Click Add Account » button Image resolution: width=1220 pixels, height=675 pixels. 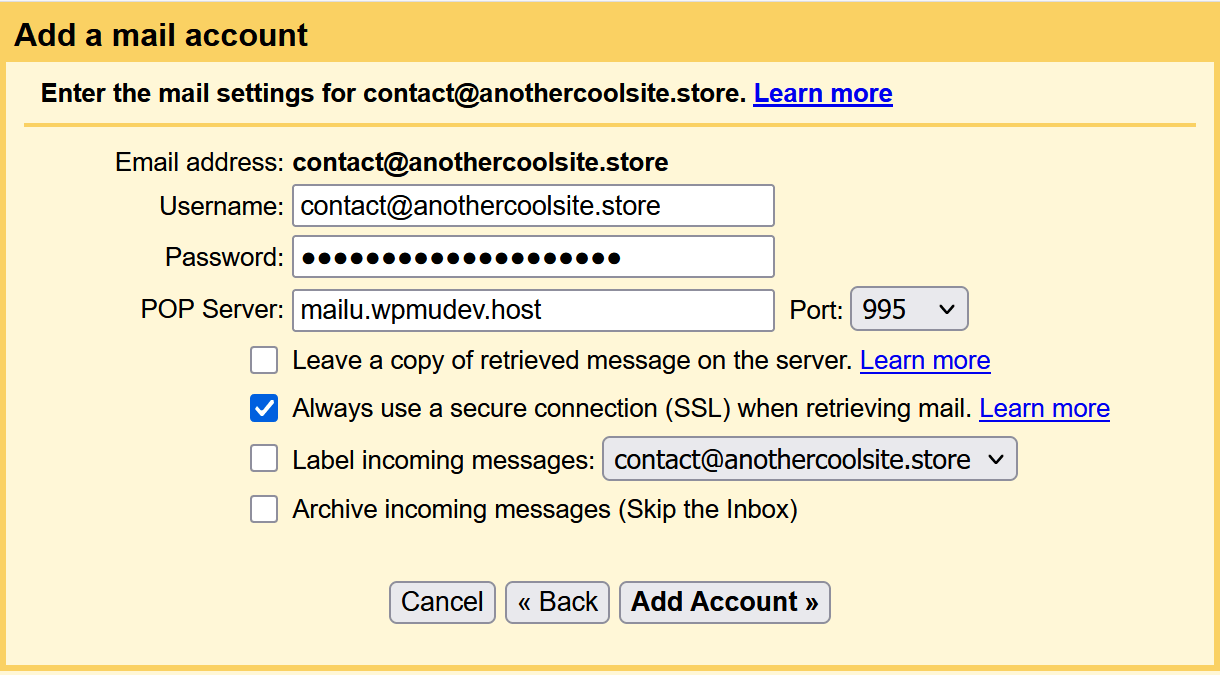point(724,602)
